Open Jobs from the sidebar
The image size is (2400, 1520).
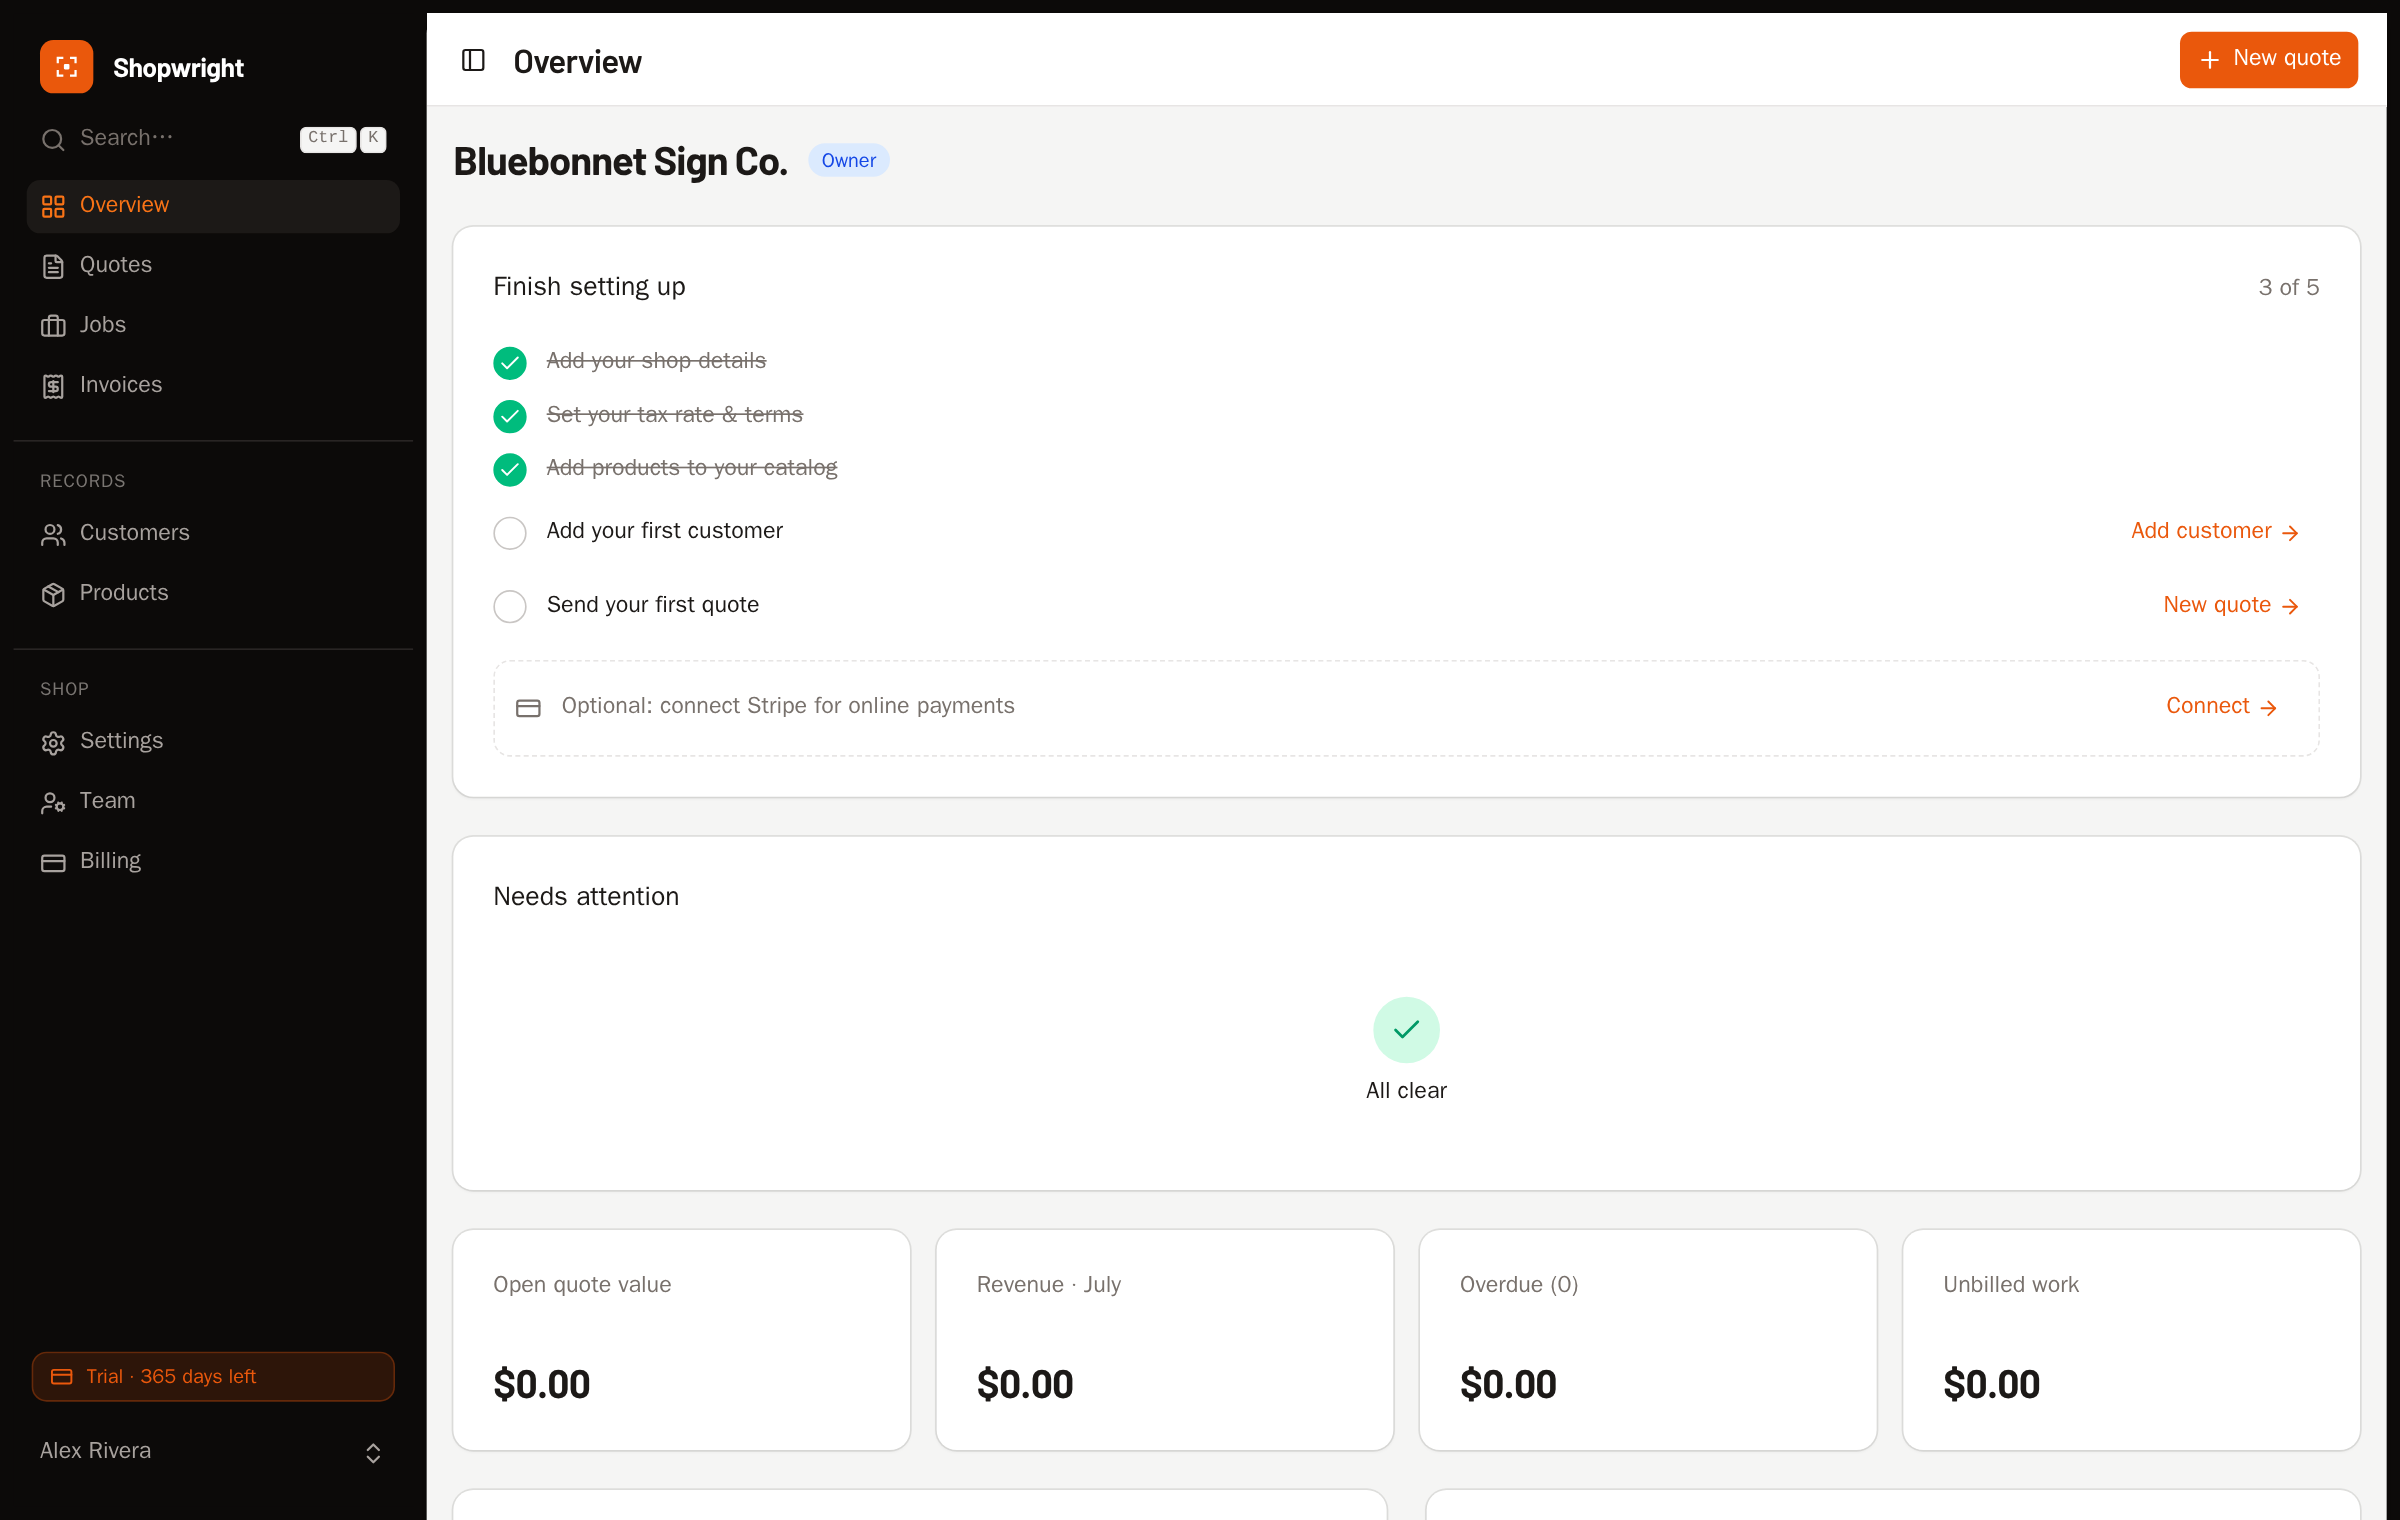point(213,326)
